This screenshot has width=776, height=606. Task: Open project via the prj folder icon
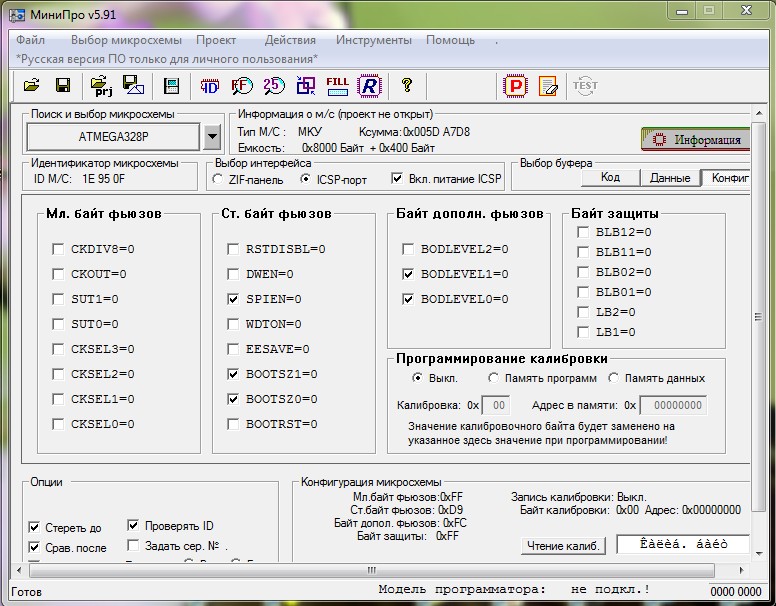(101, 86)
